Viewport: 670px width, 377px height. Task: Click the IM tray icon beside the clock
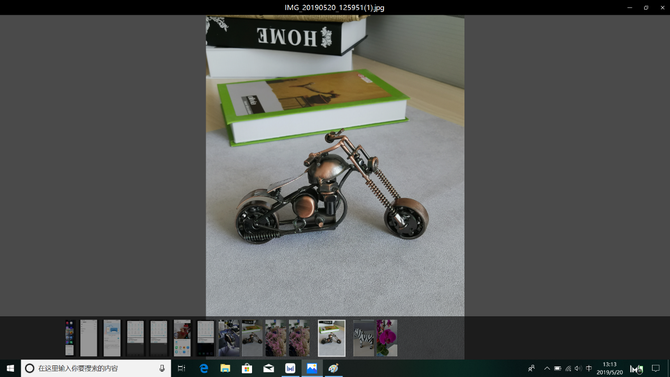636,369
